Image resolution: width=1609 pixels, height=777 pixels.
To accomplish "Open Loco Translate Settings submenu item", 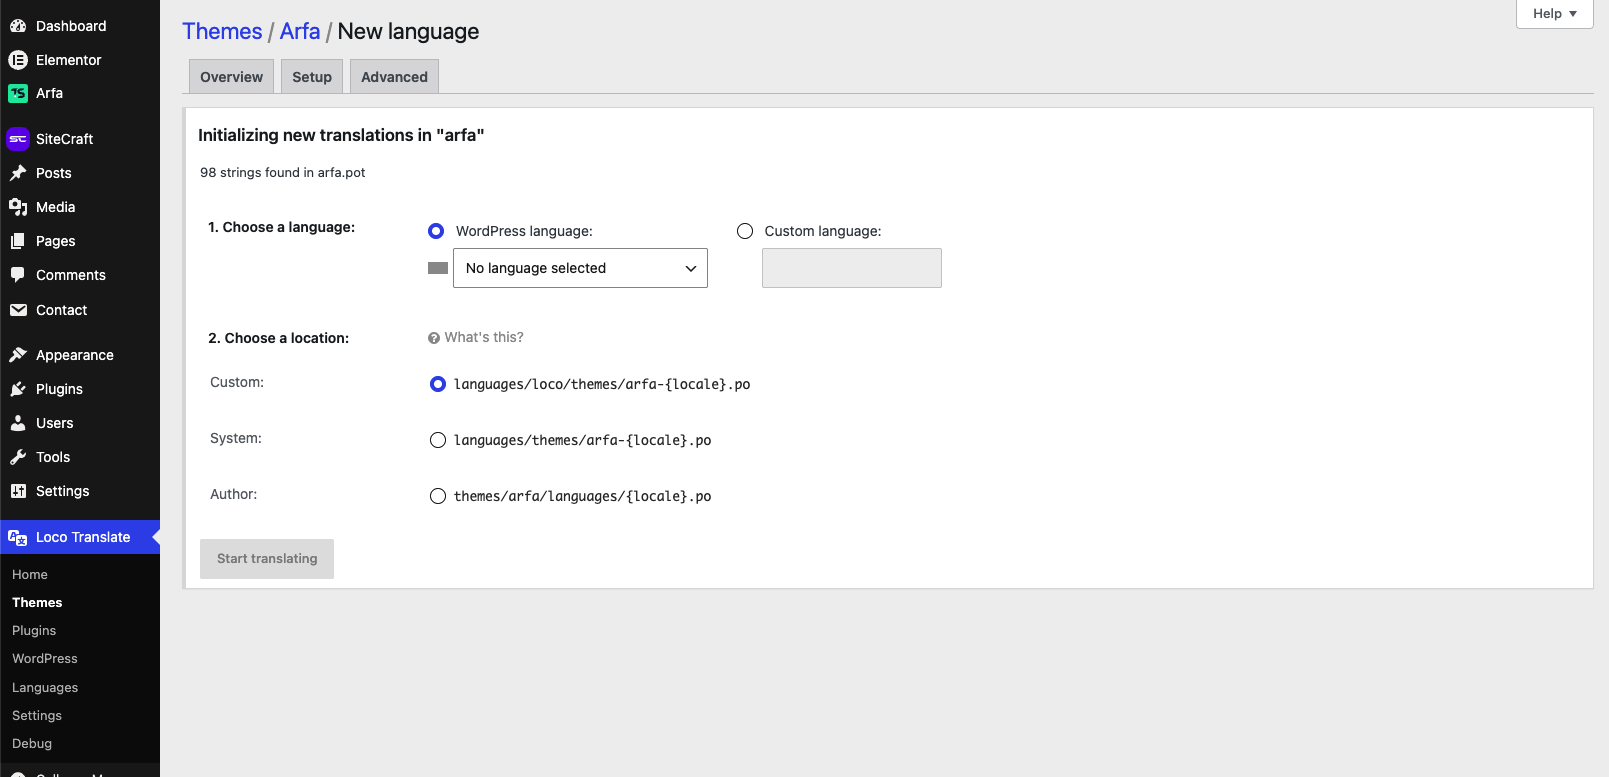I will (37, 716).
